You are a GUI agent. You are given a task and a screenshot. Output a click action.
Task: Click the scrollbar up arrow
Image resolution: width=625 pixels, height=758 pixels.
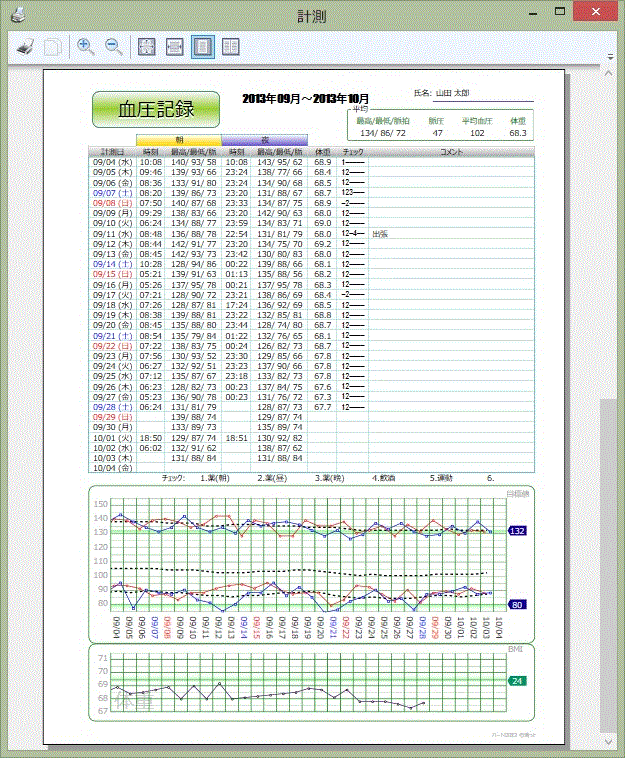609,73
